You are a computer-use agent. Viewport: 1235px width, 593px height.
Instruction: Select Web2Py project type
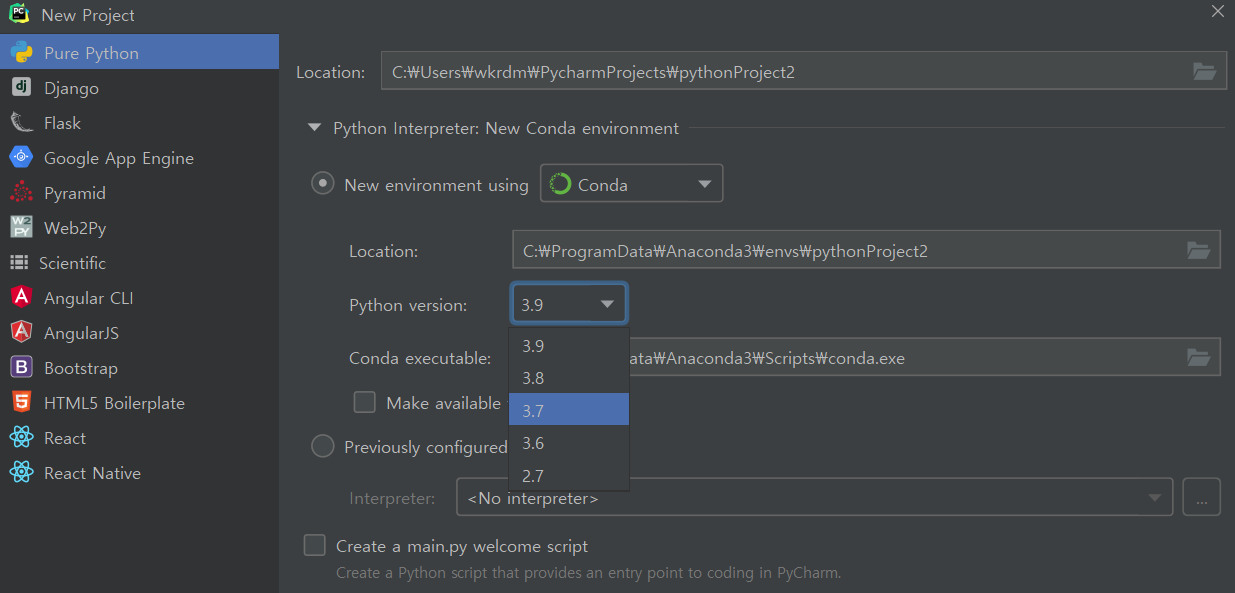(x=139, y=228)
